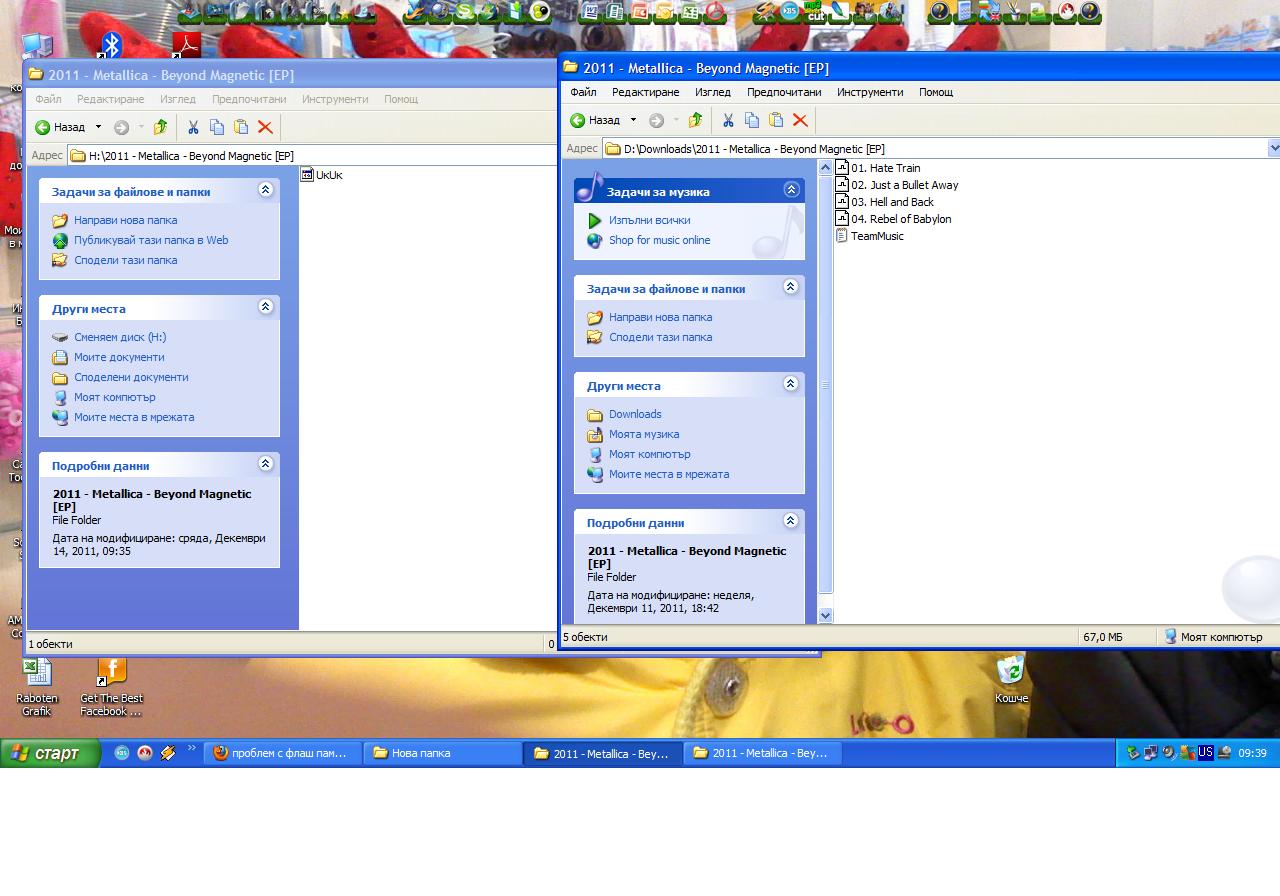This screenshot has height=896, width=1280.
Task: Click the scroll down arrow in right sidebar
Action: [x=825, y=615]
